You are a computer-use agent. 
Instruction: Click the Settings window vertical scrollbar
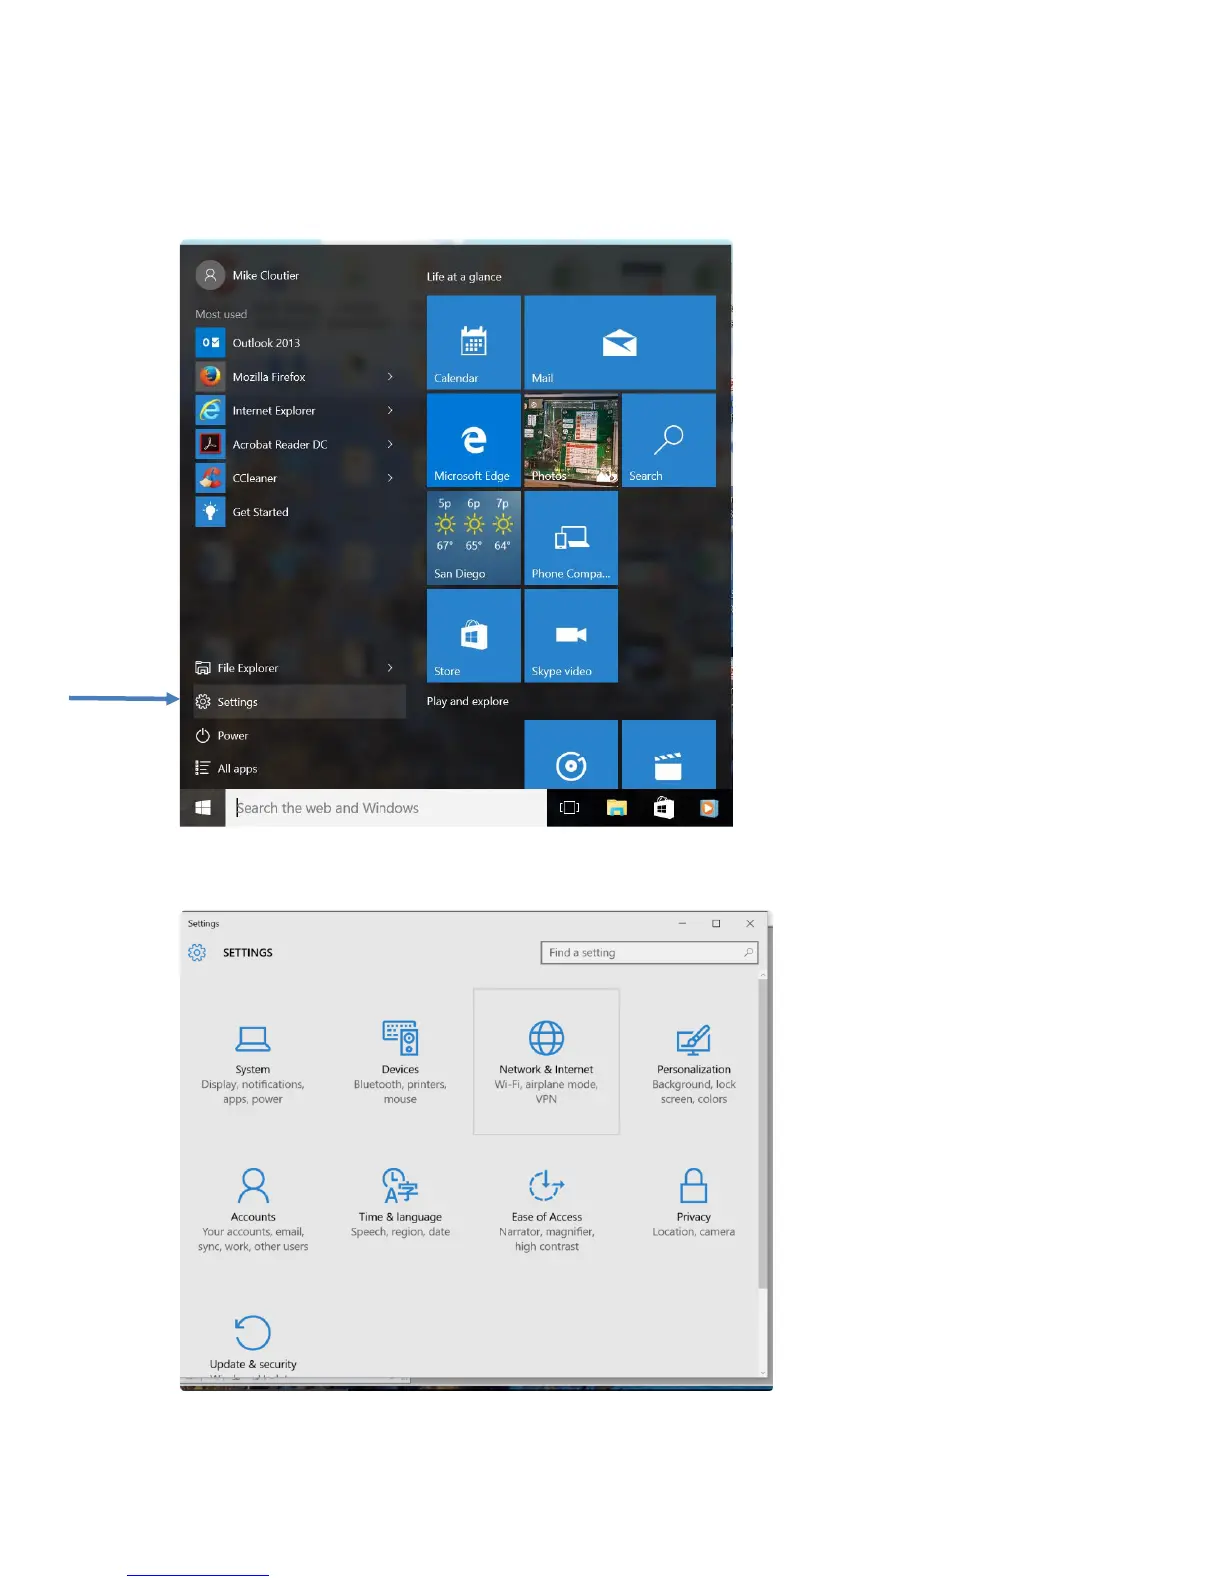click(x=763, y=1134)
